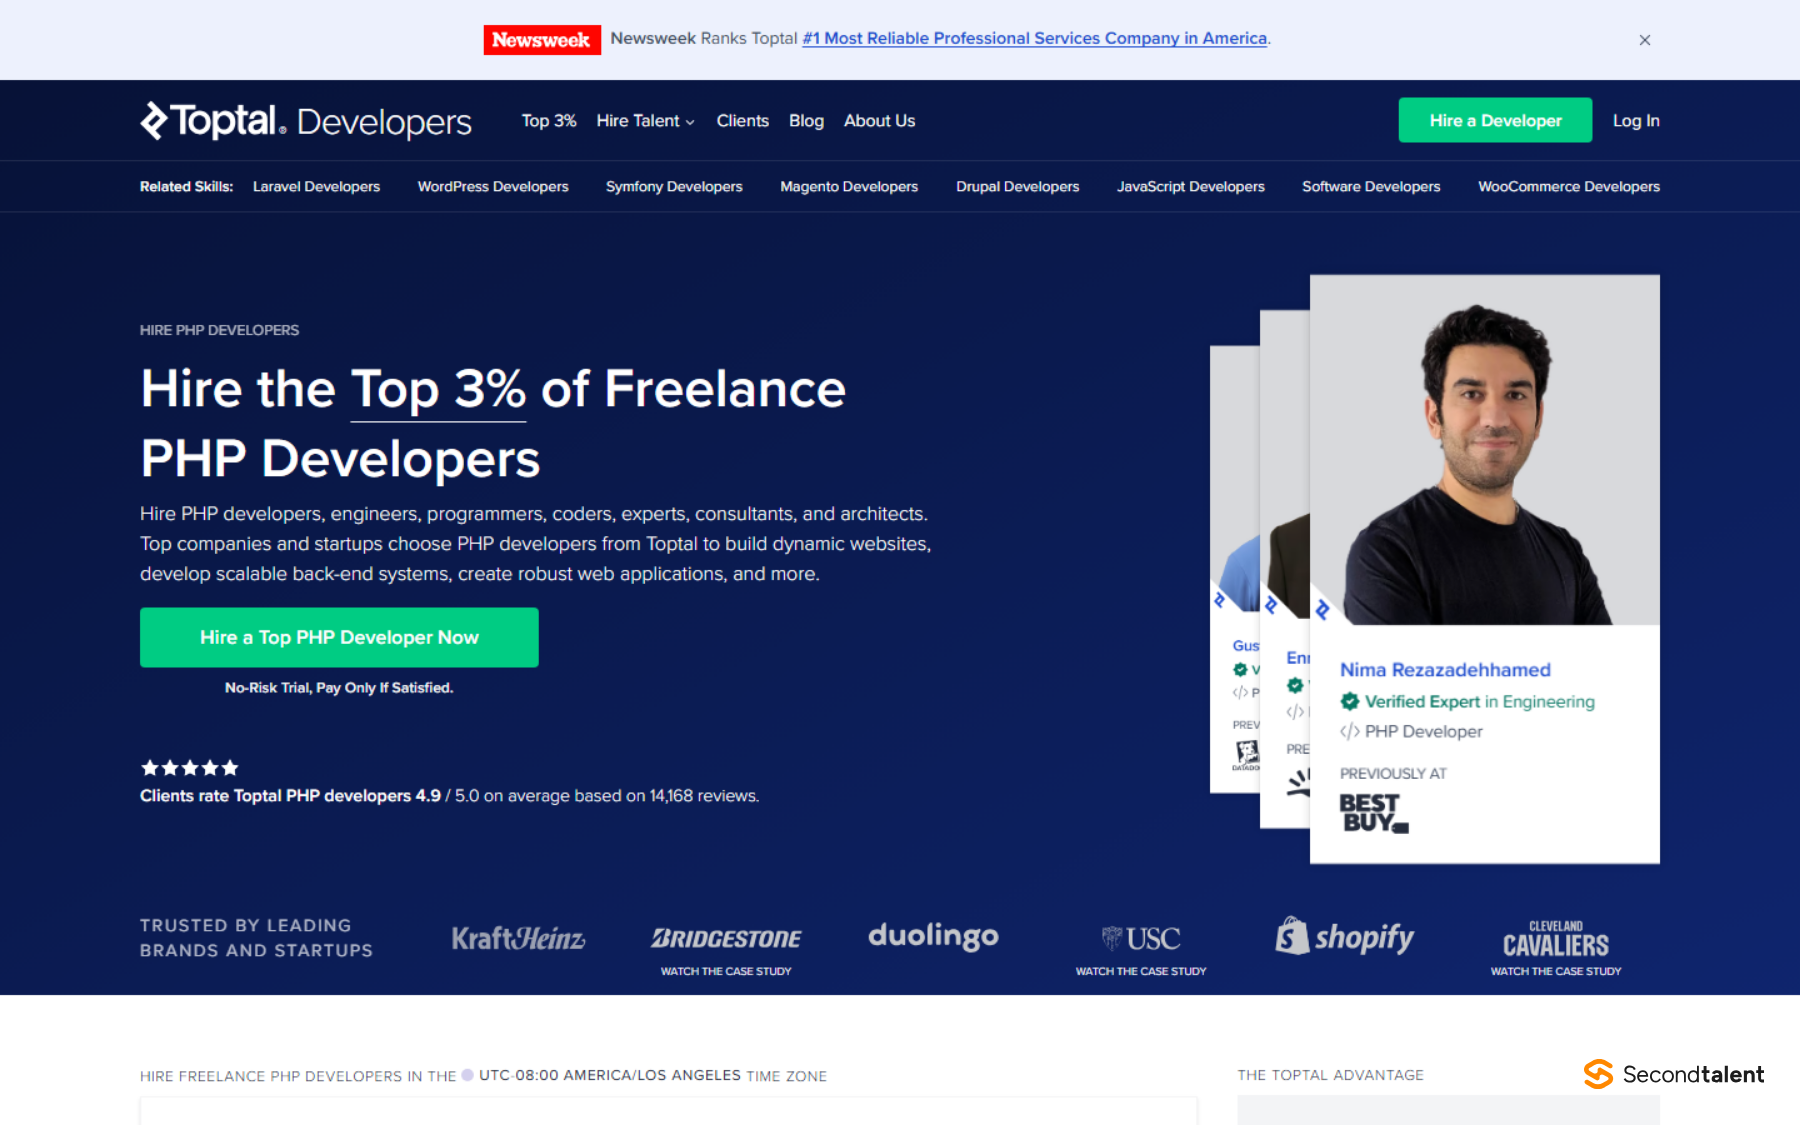1800x1125 pixels.
Task: Select the partially hidden middle developer card
Action: [x=1285, y=570]
